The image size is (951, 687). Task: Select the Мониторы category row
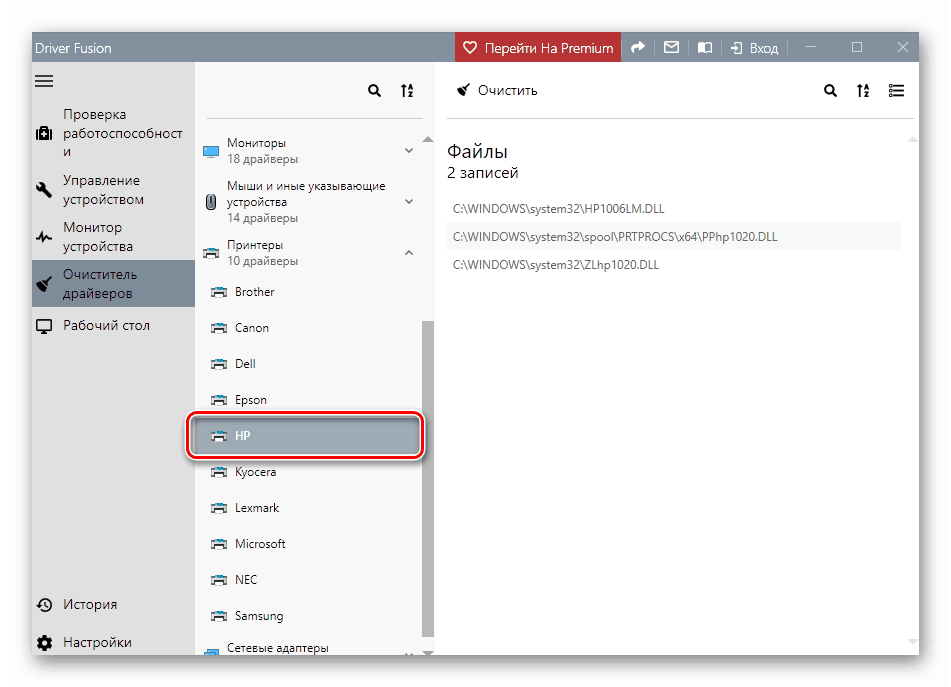[309, 150]
